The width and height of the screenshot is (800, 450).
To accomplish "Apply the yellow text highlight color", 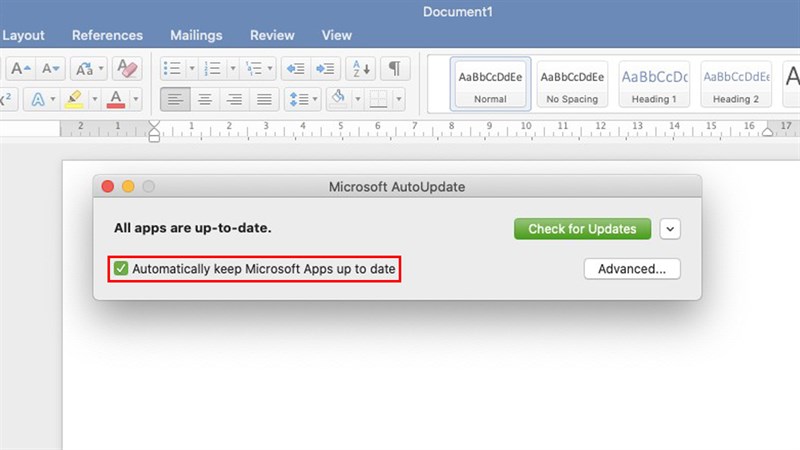I will pos(74,99).
